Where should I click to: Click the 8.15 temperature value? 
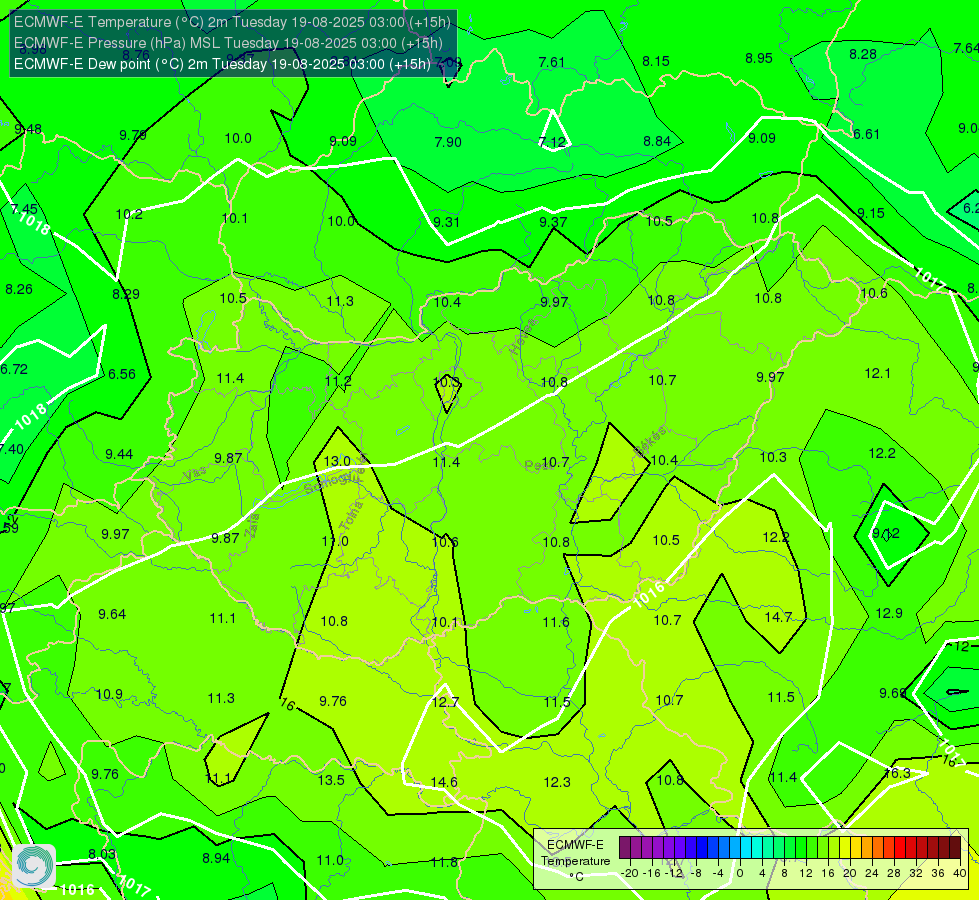pyautogui.click(x=656, y=61)
